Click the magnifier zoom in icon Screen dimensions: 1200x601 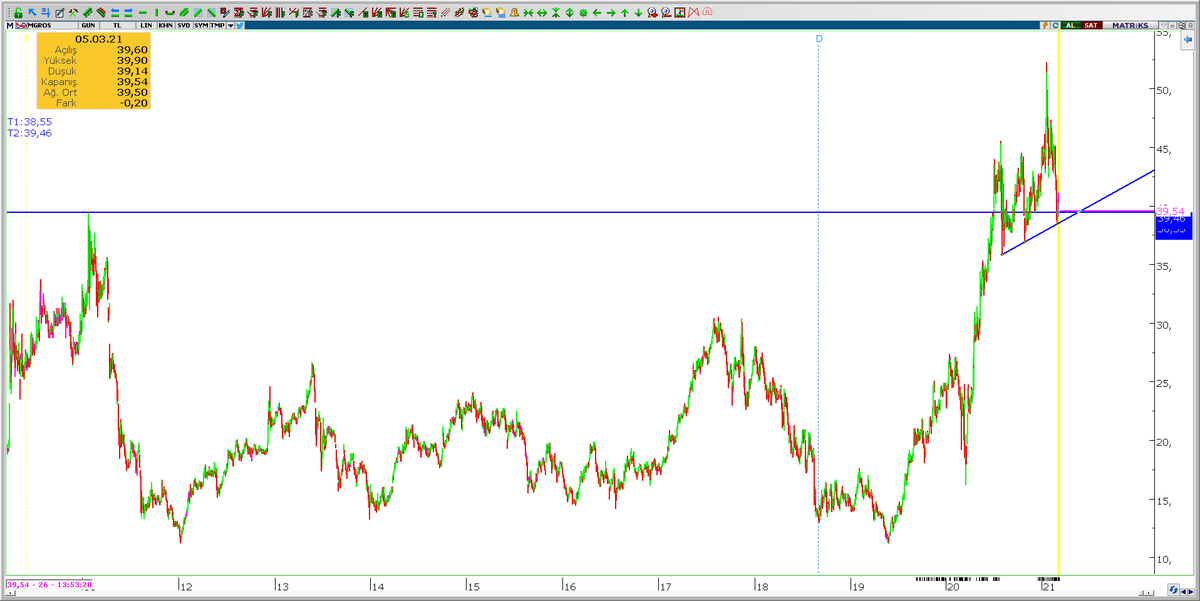652,12
